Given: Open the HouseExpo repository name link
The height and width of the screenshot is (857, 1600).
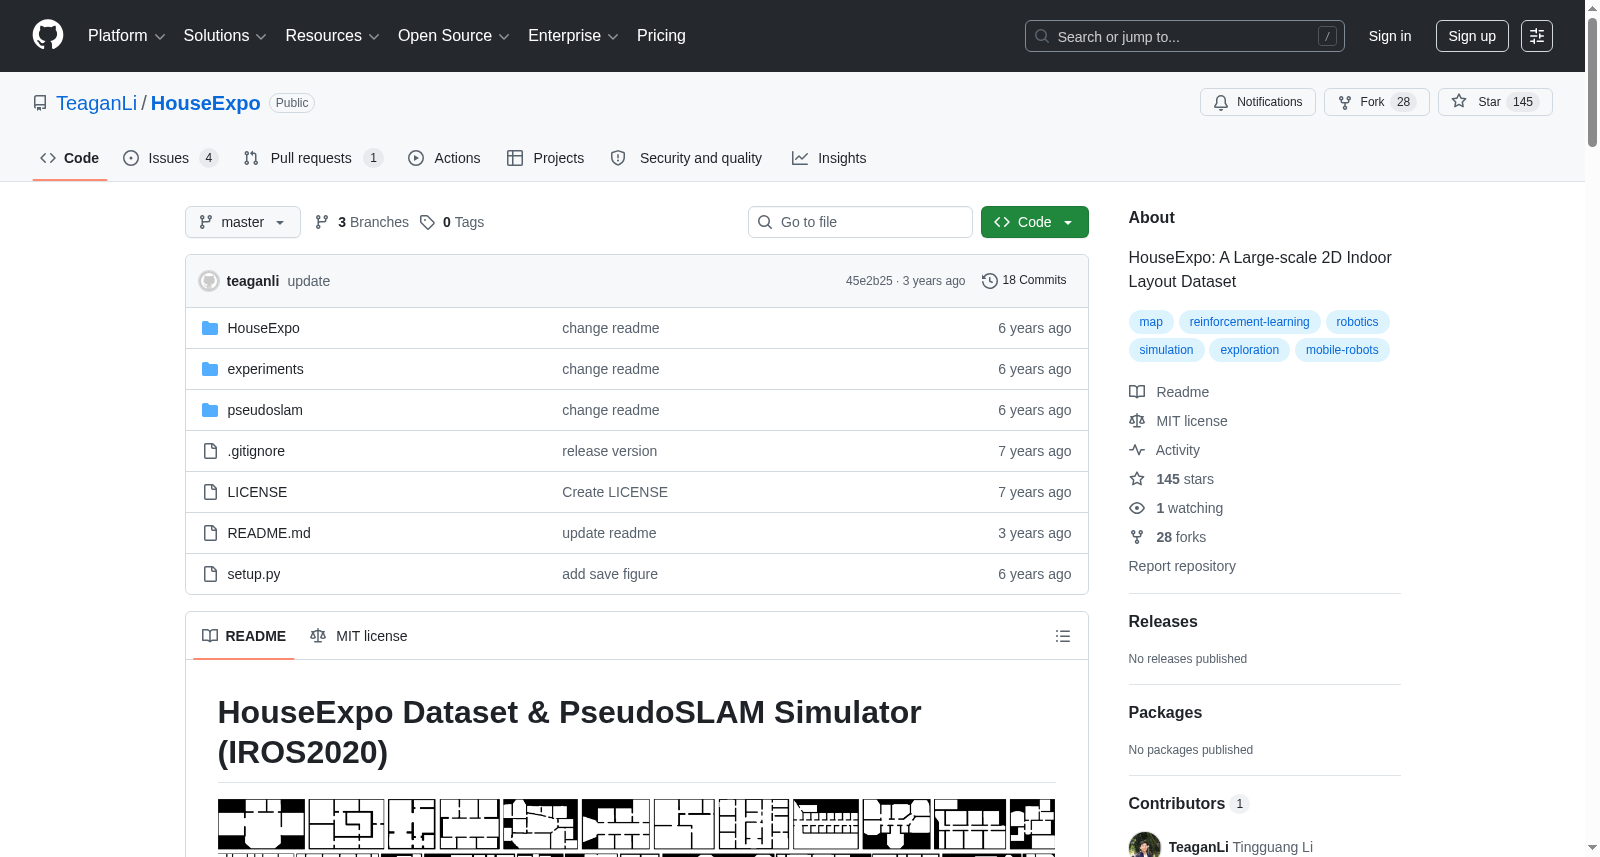Looking at the screenshot, I should coord(205,103).
